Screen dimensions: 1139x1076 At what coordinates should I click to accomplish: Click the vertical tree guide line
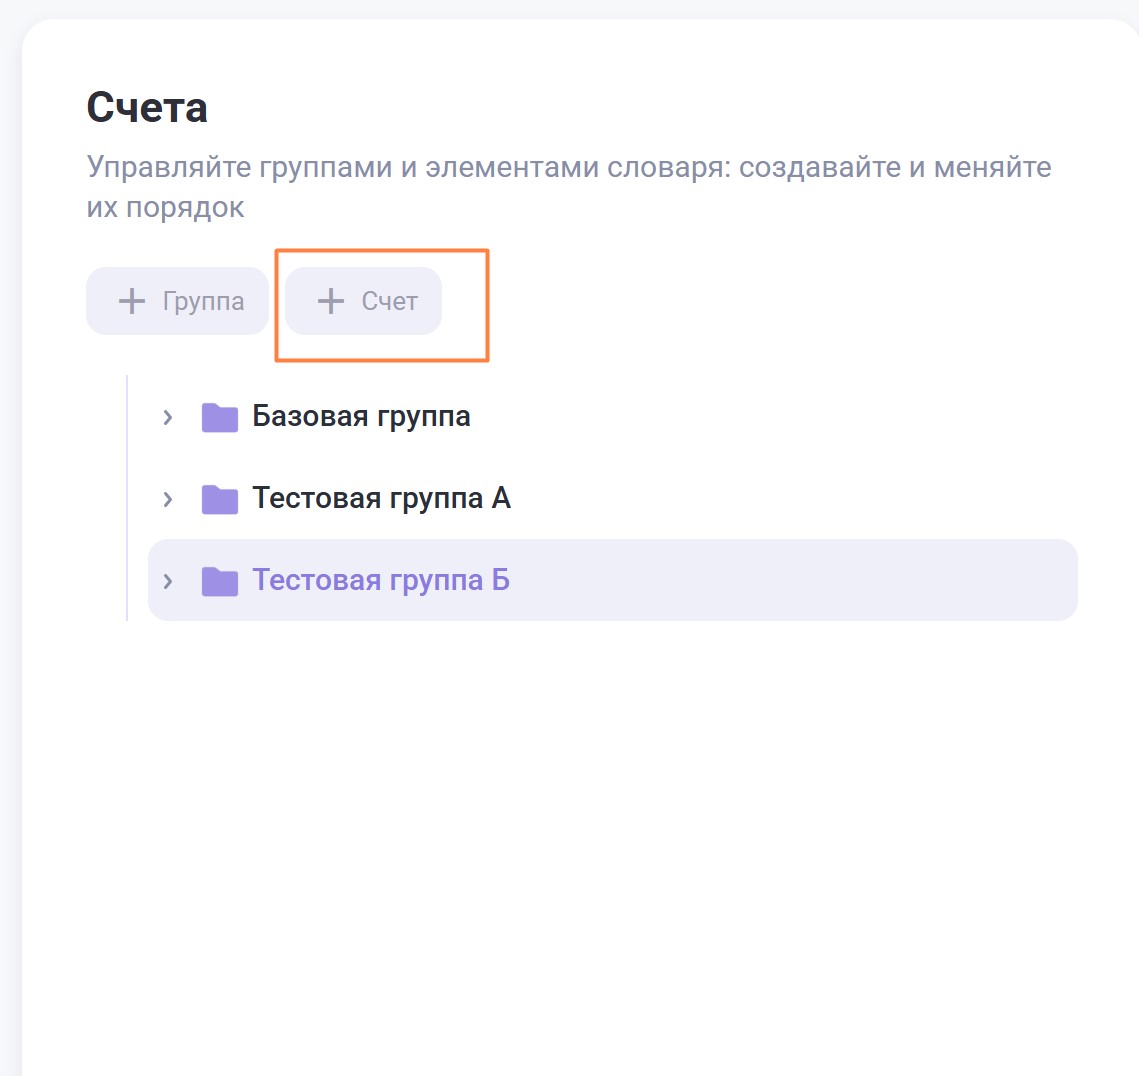pyautogui.click(x=127, y=498)
